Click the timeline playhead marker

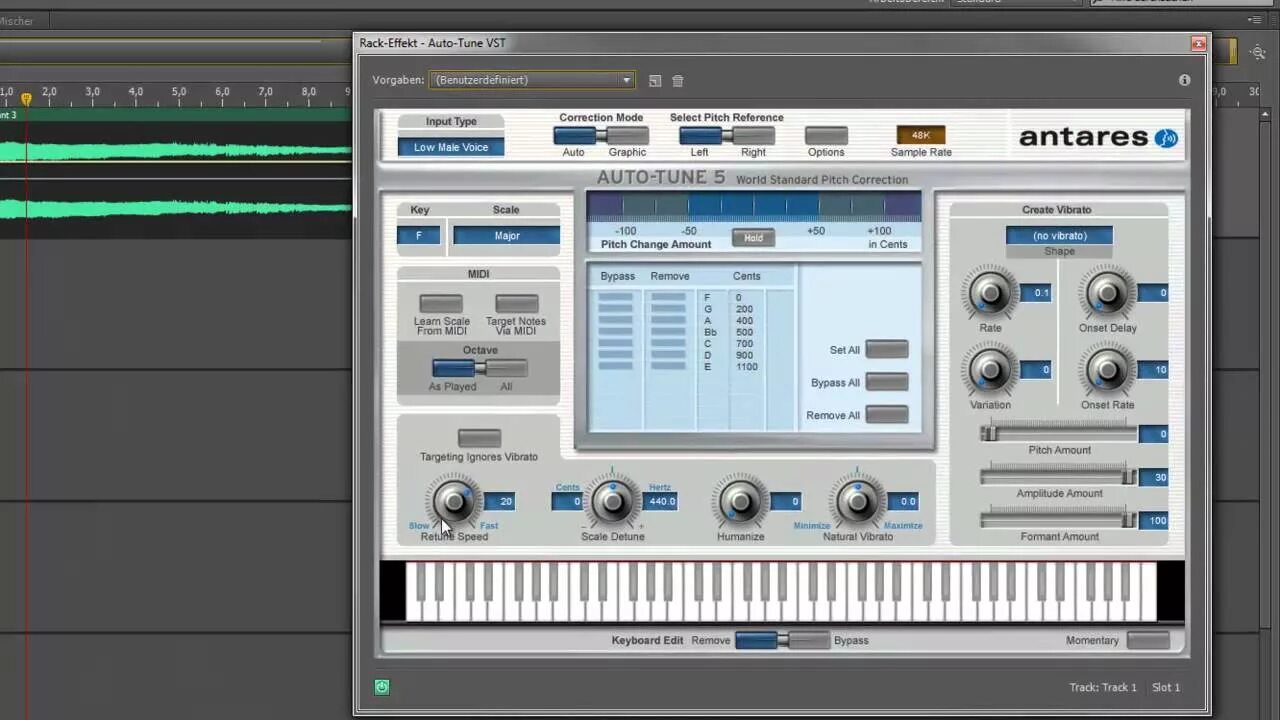[27, 98]
